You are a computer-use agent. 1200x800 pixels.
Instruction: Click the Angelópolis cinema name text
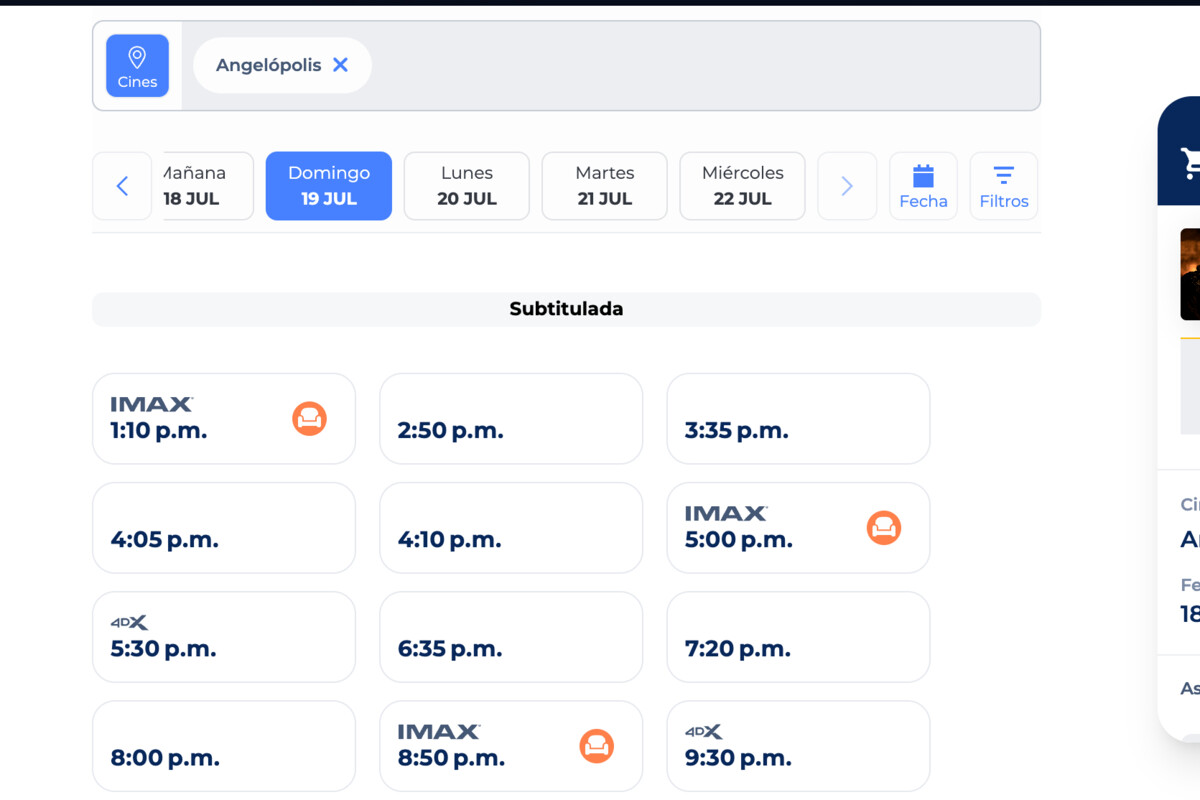click(x=269, y=65)
